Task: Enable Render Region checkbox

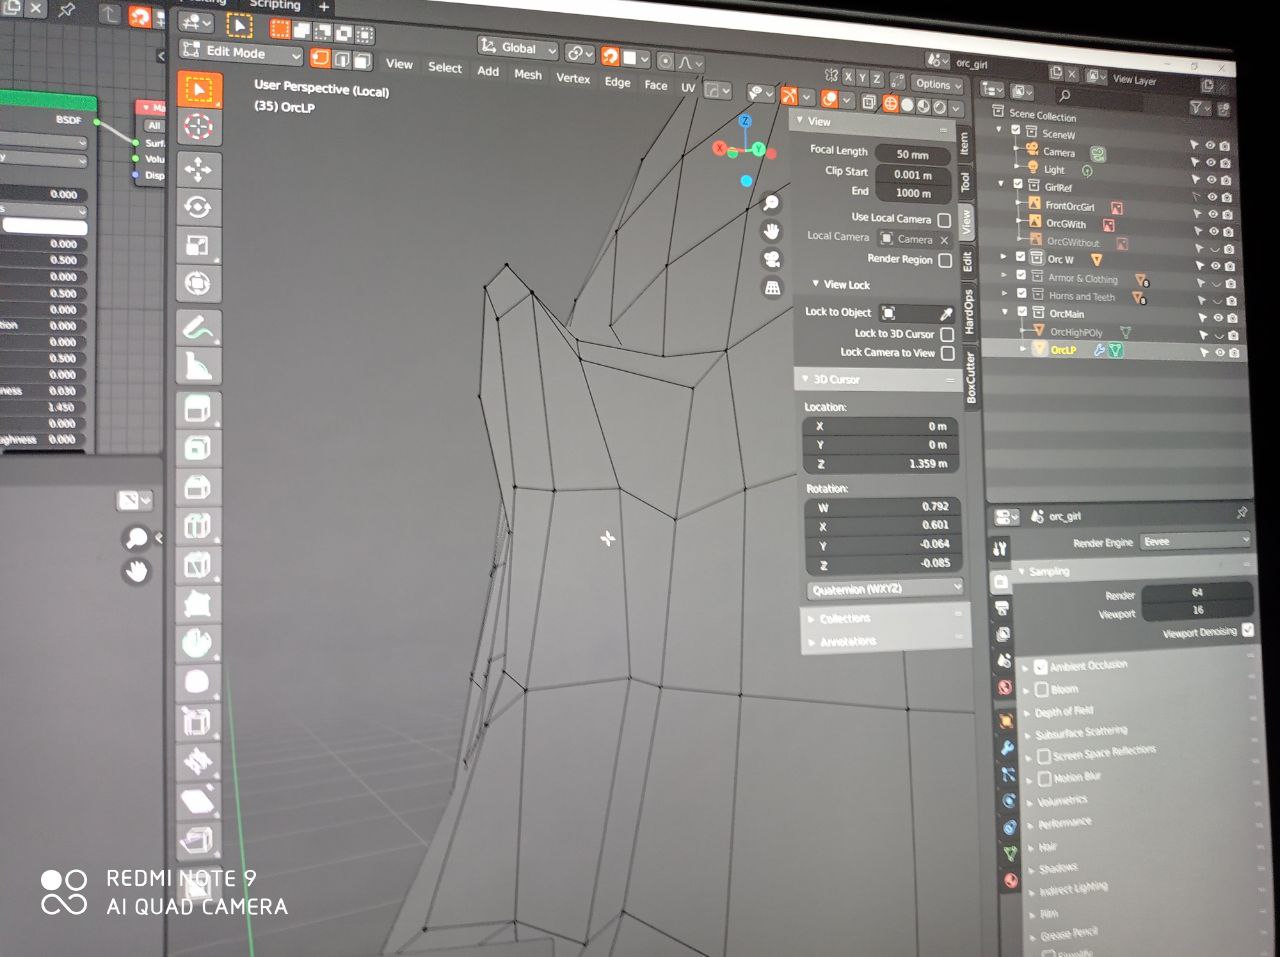Action: tap(945, 260)
